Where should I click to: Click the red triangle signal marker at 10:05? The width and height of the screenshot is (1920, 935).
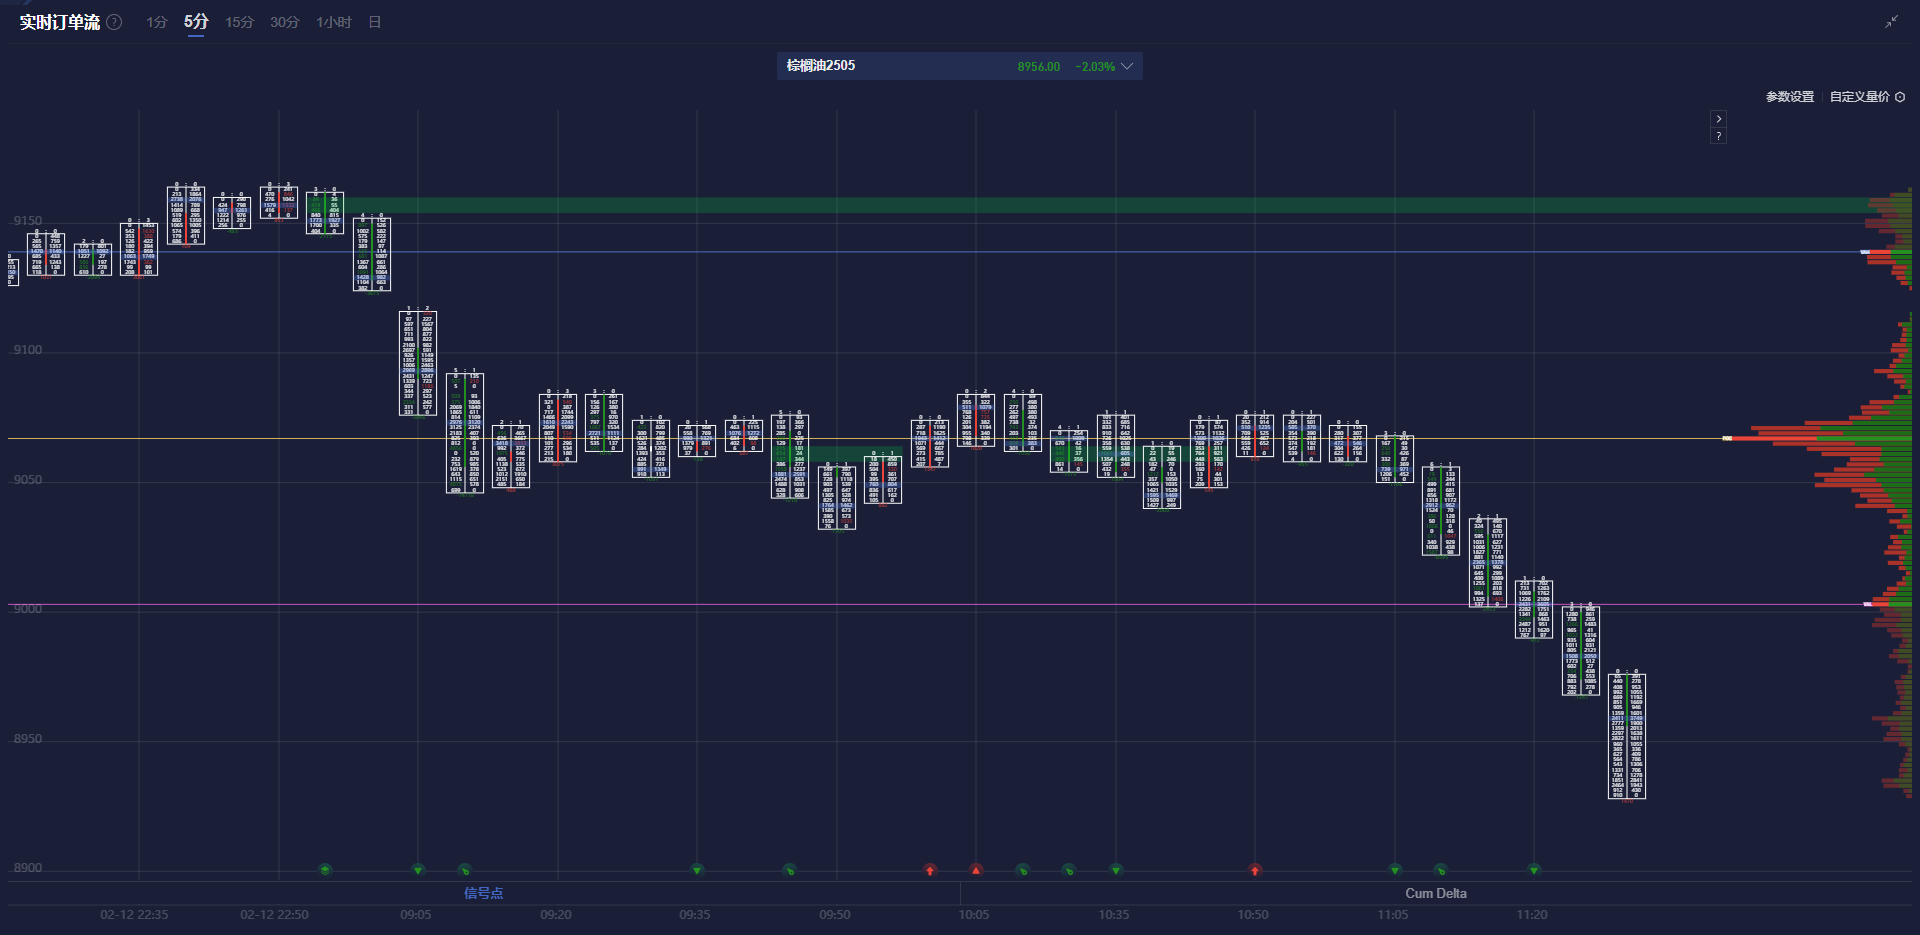tap(976, 870)
